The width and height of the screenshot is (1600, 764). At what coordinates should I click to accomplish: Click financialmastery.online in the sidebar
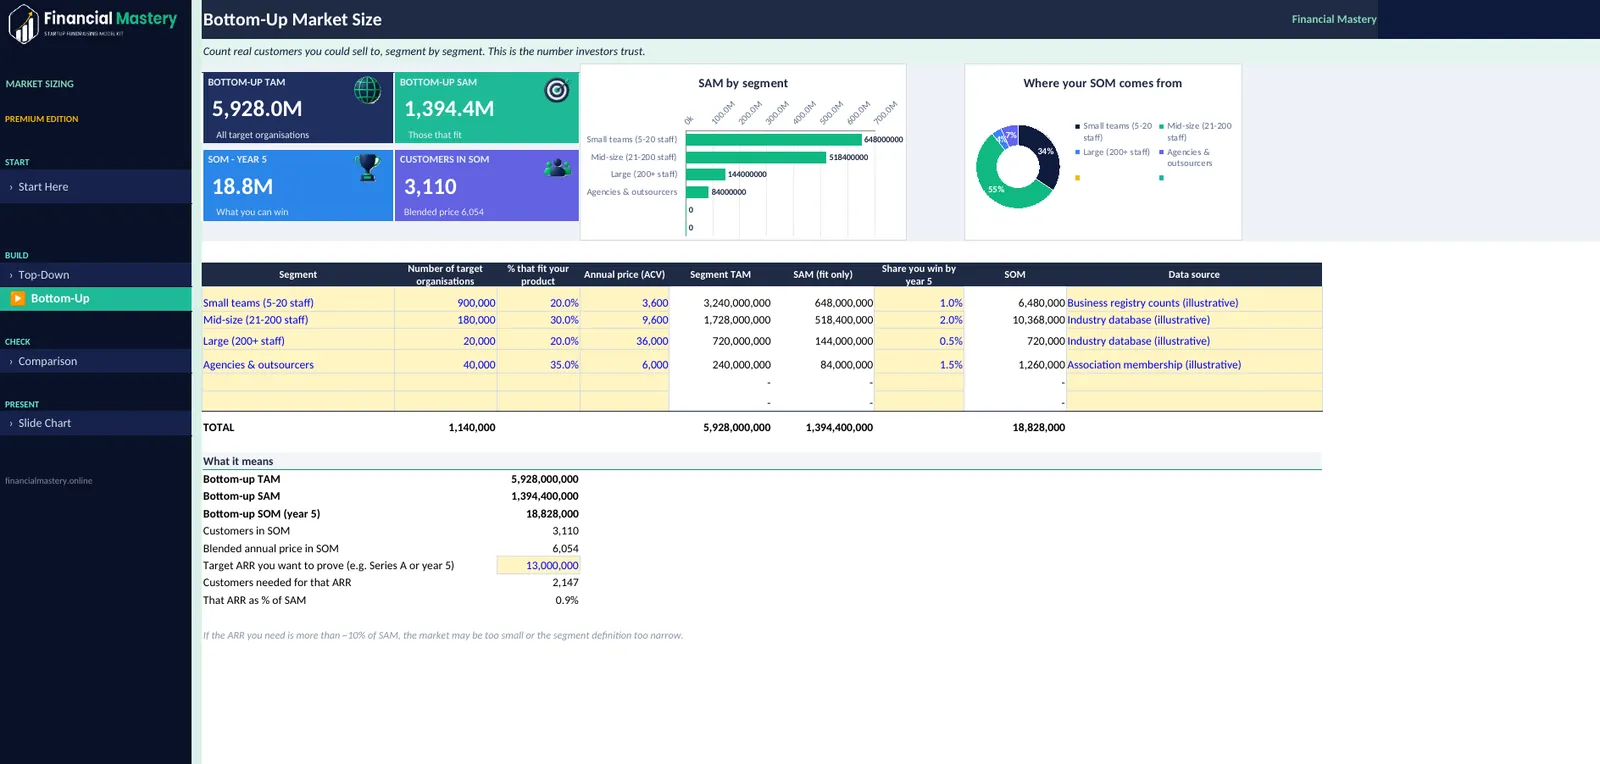pos(48,481)
